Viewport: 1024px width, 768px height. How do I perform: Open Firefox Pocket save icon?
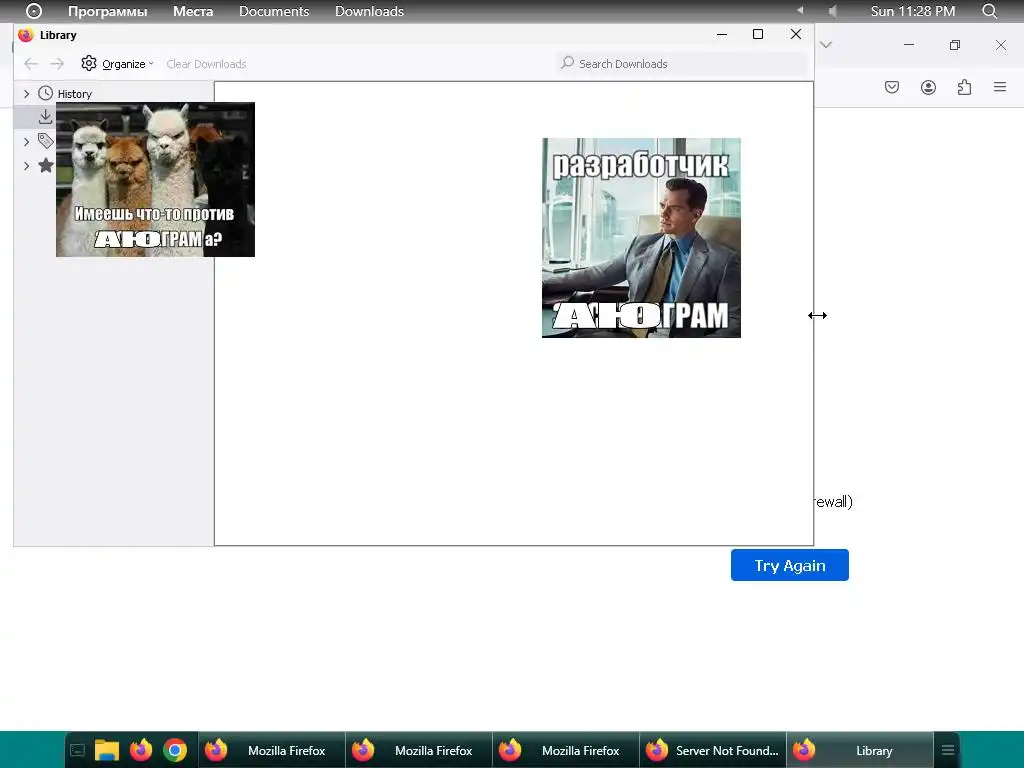892,87
